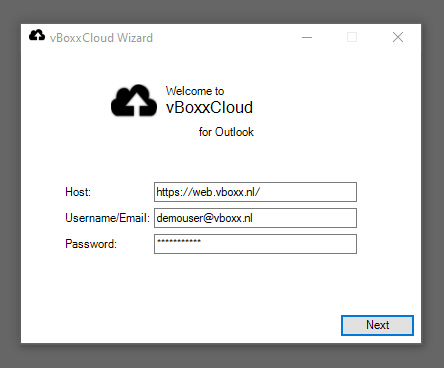Screen dimensions: 444x368
Task: Click the "vBoxxCloud Wizard" window title
Action: 101,38
